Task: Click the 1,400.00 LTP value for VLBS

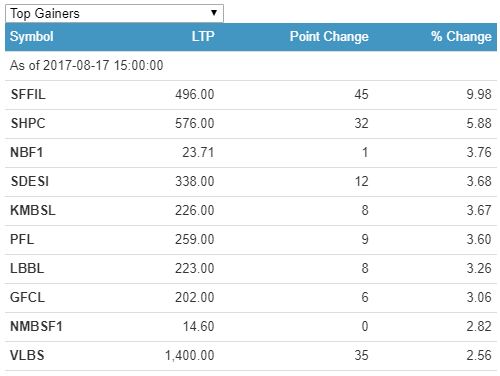Action: pyautogui.click(x=190, y=356)
